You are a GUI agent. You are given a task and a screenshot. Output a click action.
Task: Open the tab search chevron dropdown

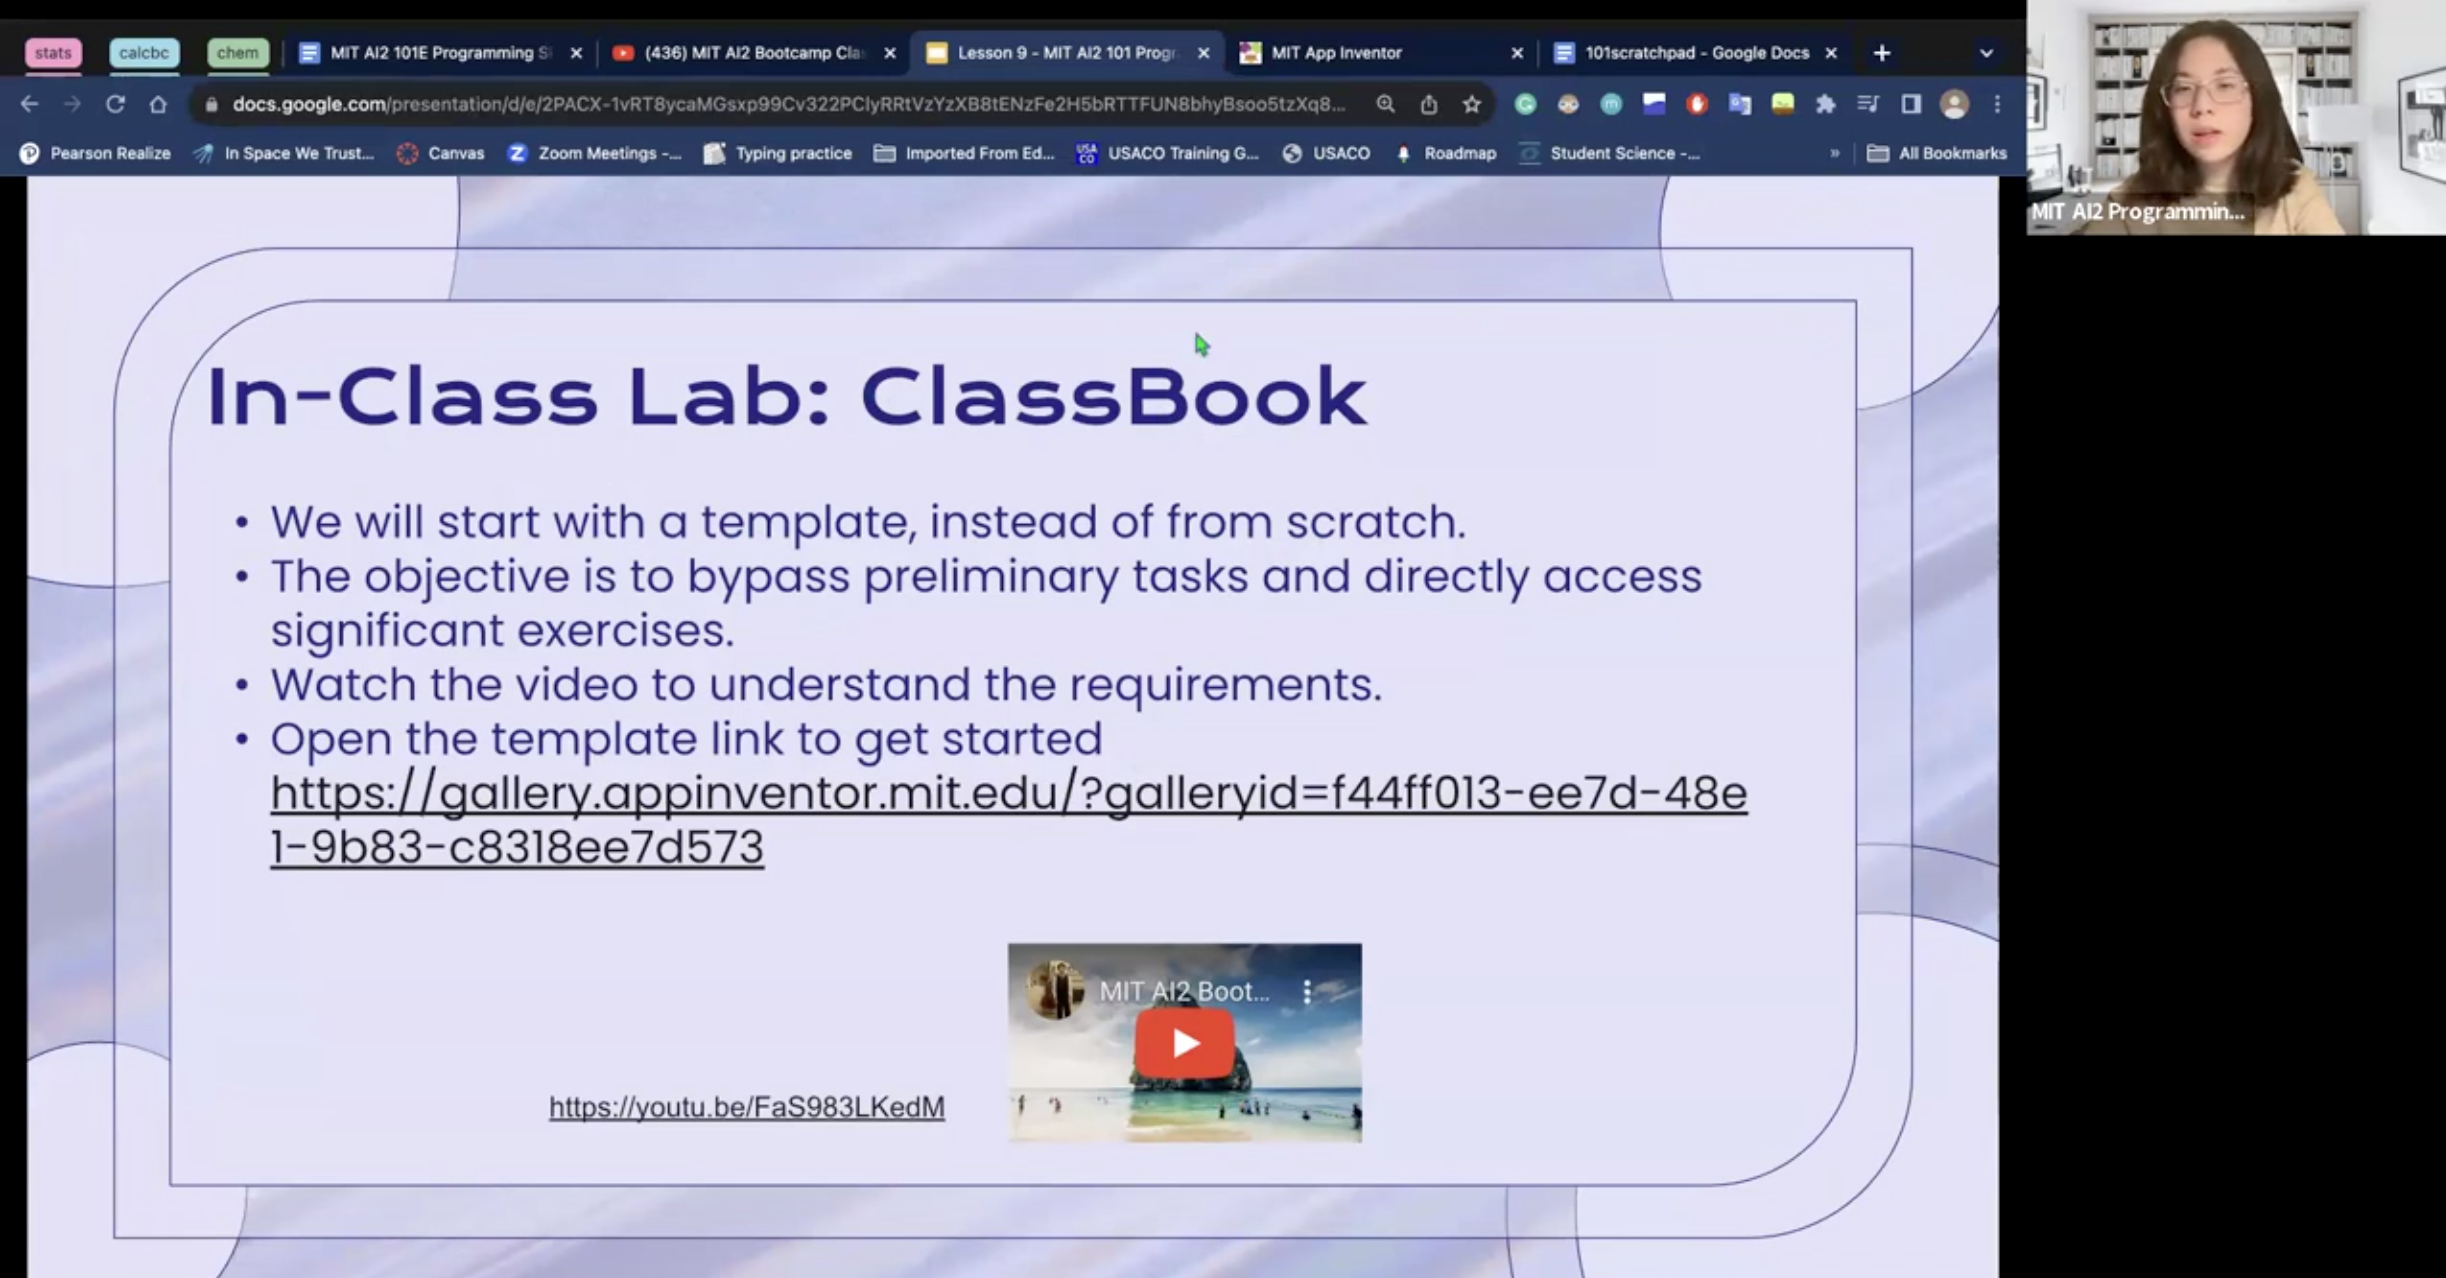(1985, 55)
